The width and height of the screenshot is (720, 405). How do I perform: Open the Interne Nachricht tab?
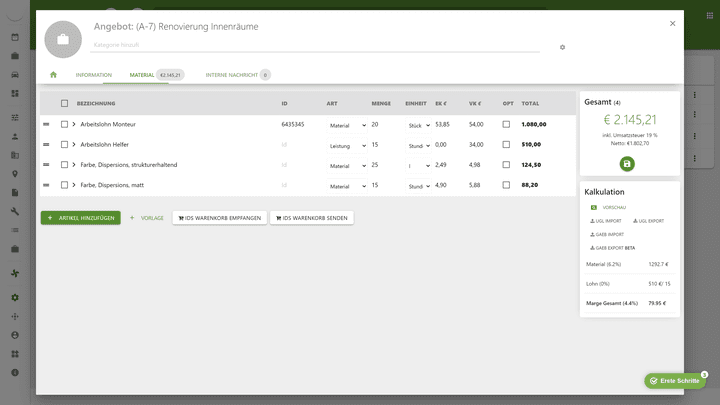[231, 75]
